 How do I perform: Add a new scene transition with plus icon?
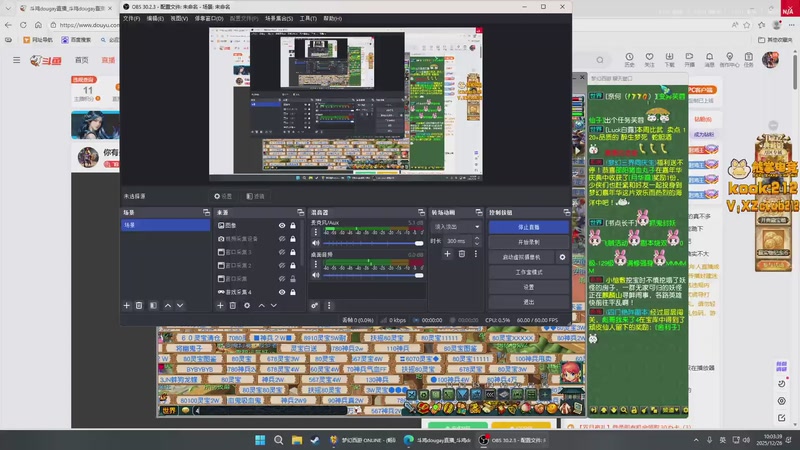447,254
